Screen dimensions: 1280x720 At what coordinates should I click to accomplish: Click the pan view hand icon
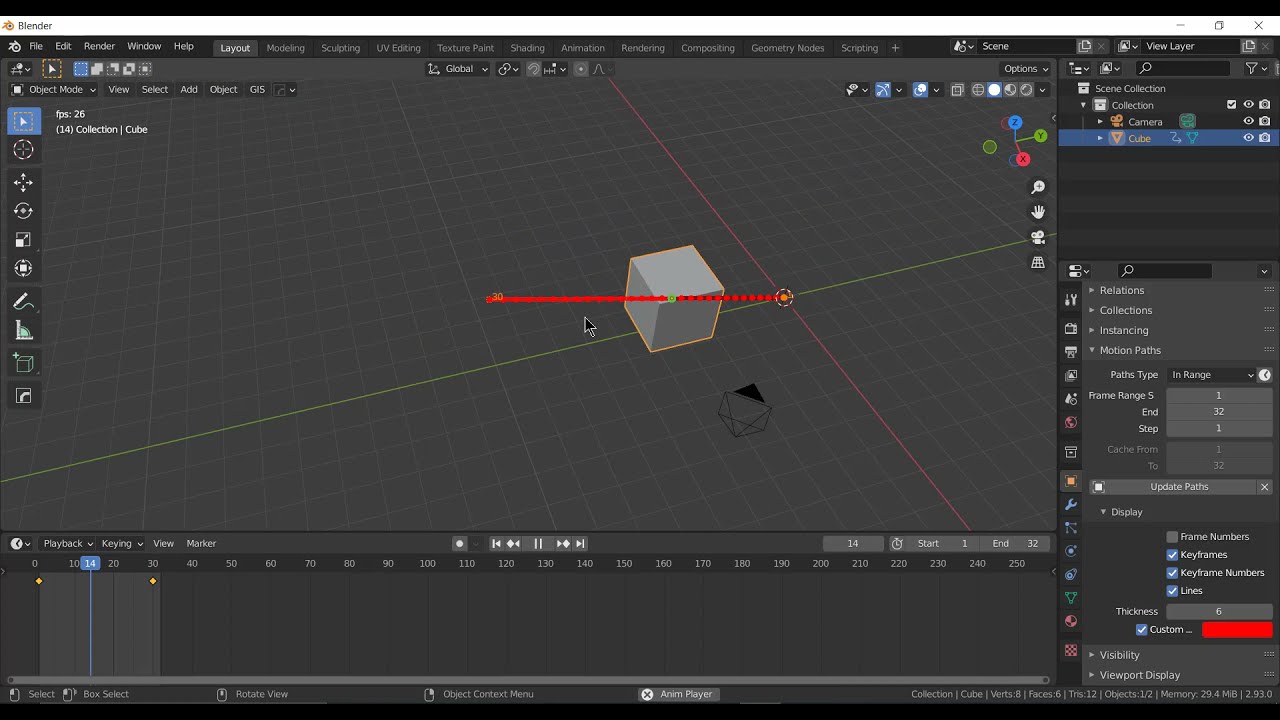point(1038,212)
